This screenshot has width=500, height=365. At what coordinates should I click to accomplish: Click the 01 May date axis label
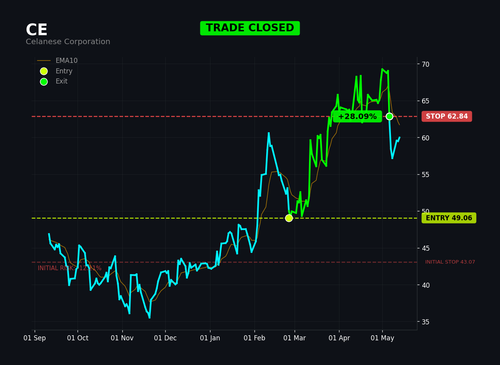point(382,338)
